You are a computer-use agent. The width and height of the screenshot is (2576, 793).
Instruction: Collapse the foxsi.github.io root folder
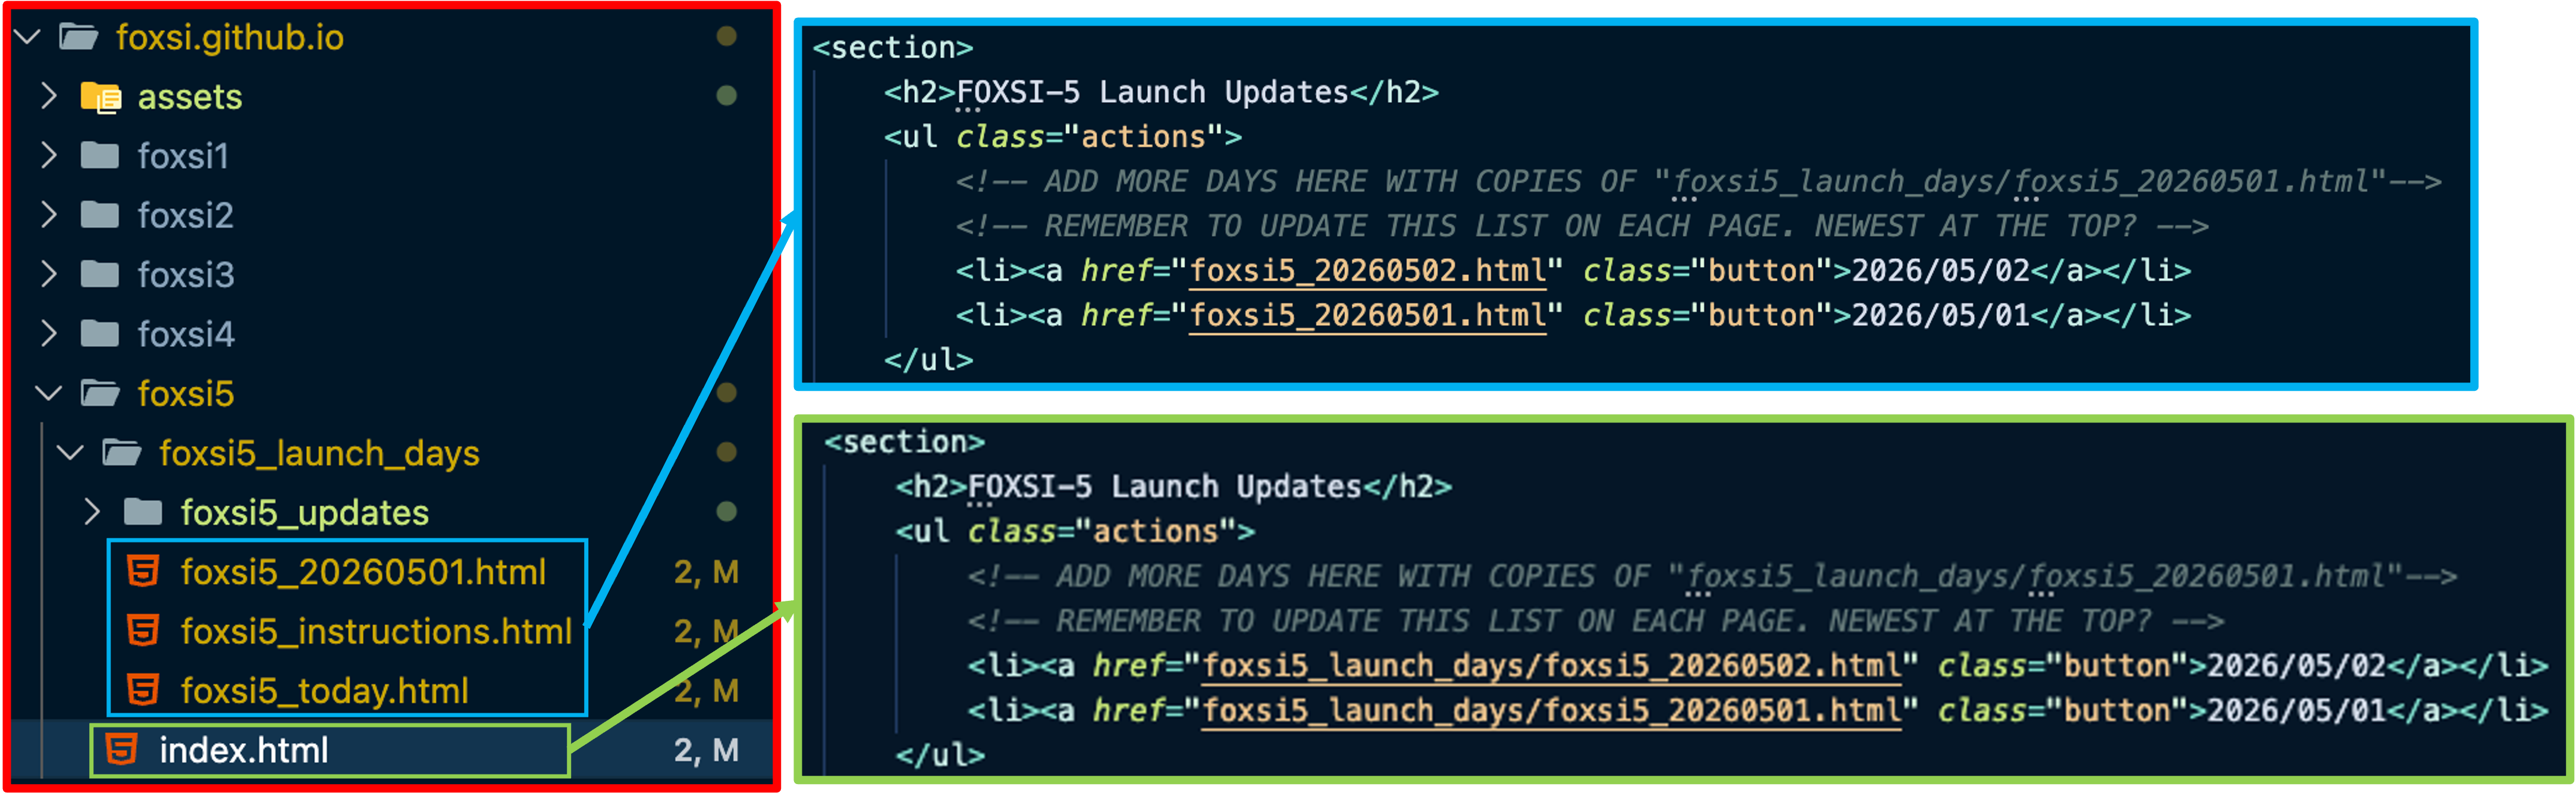(28, 38)
